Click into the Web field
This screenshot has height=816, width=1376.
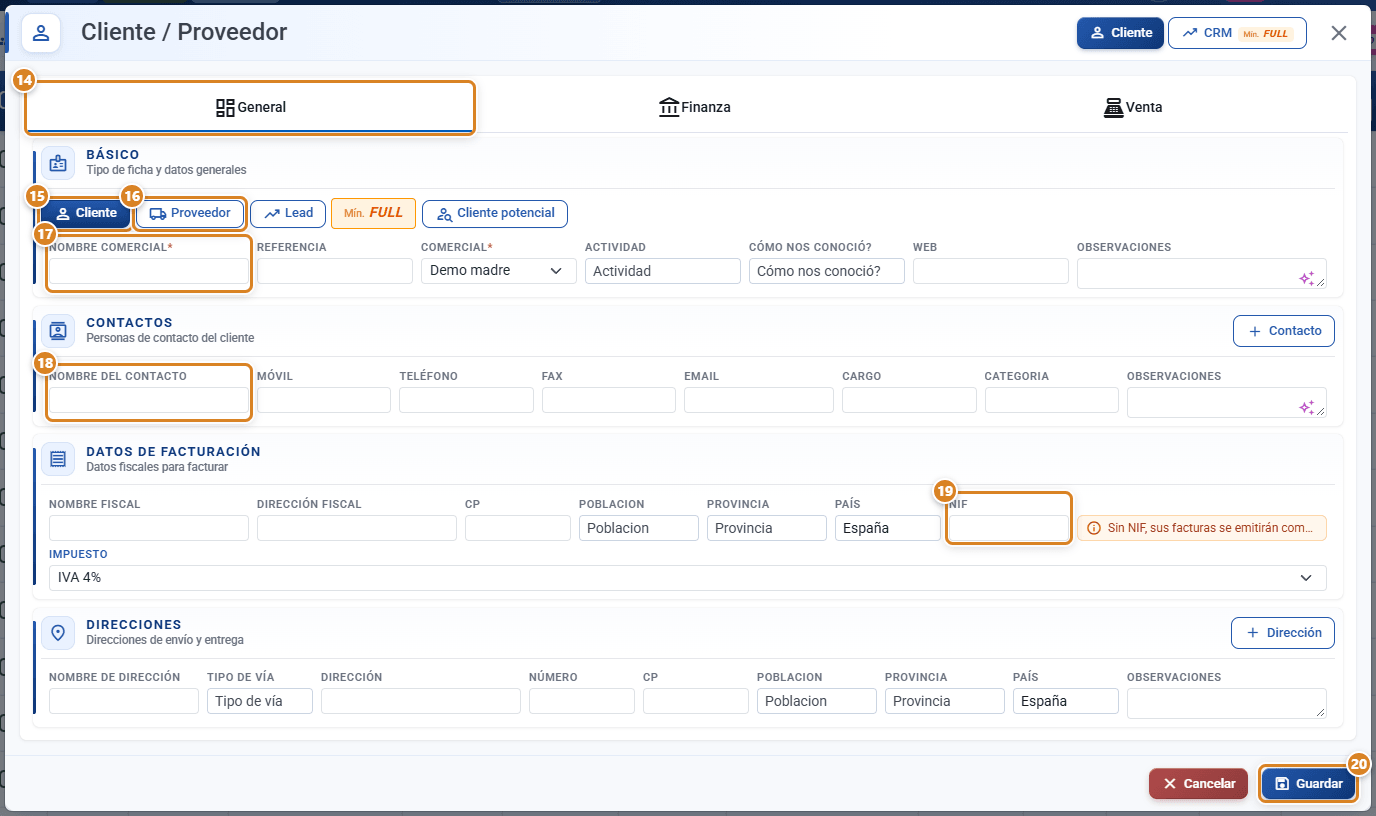(x=991, y=271)
